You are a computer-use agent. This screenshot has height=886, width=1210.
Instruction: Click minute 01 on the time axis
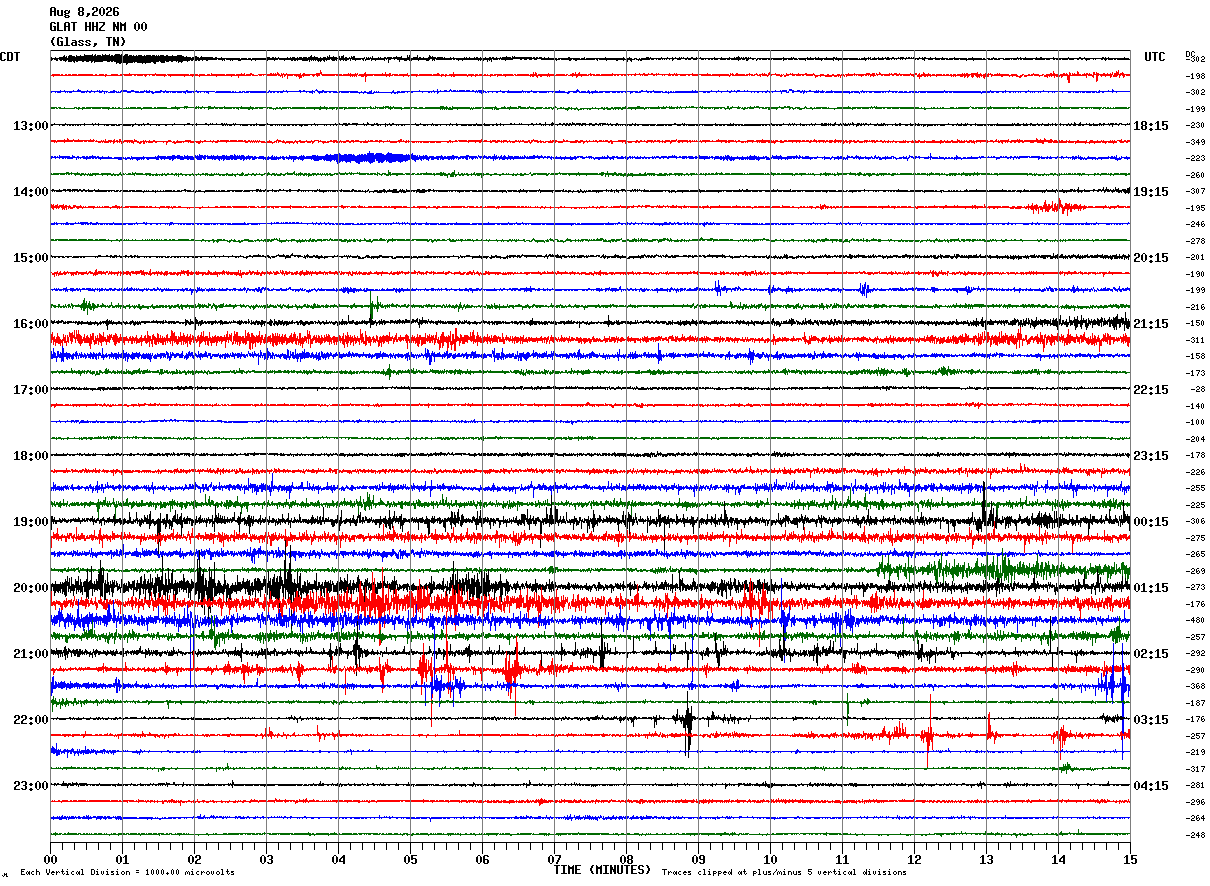pyautogui.click(x=122, y=860)
